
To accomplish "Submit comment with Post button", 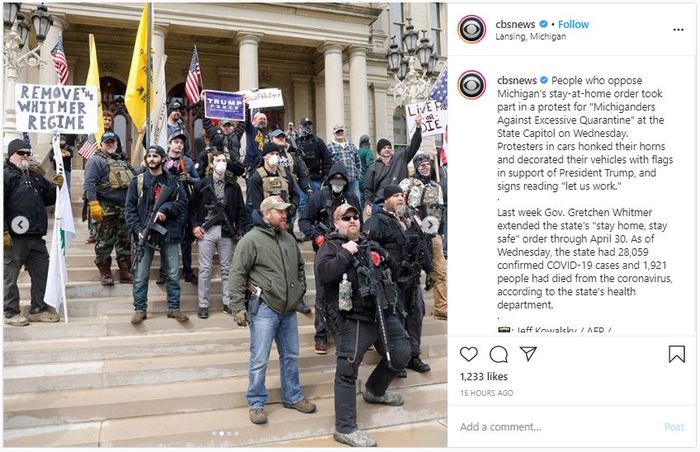I will (674, 427).
